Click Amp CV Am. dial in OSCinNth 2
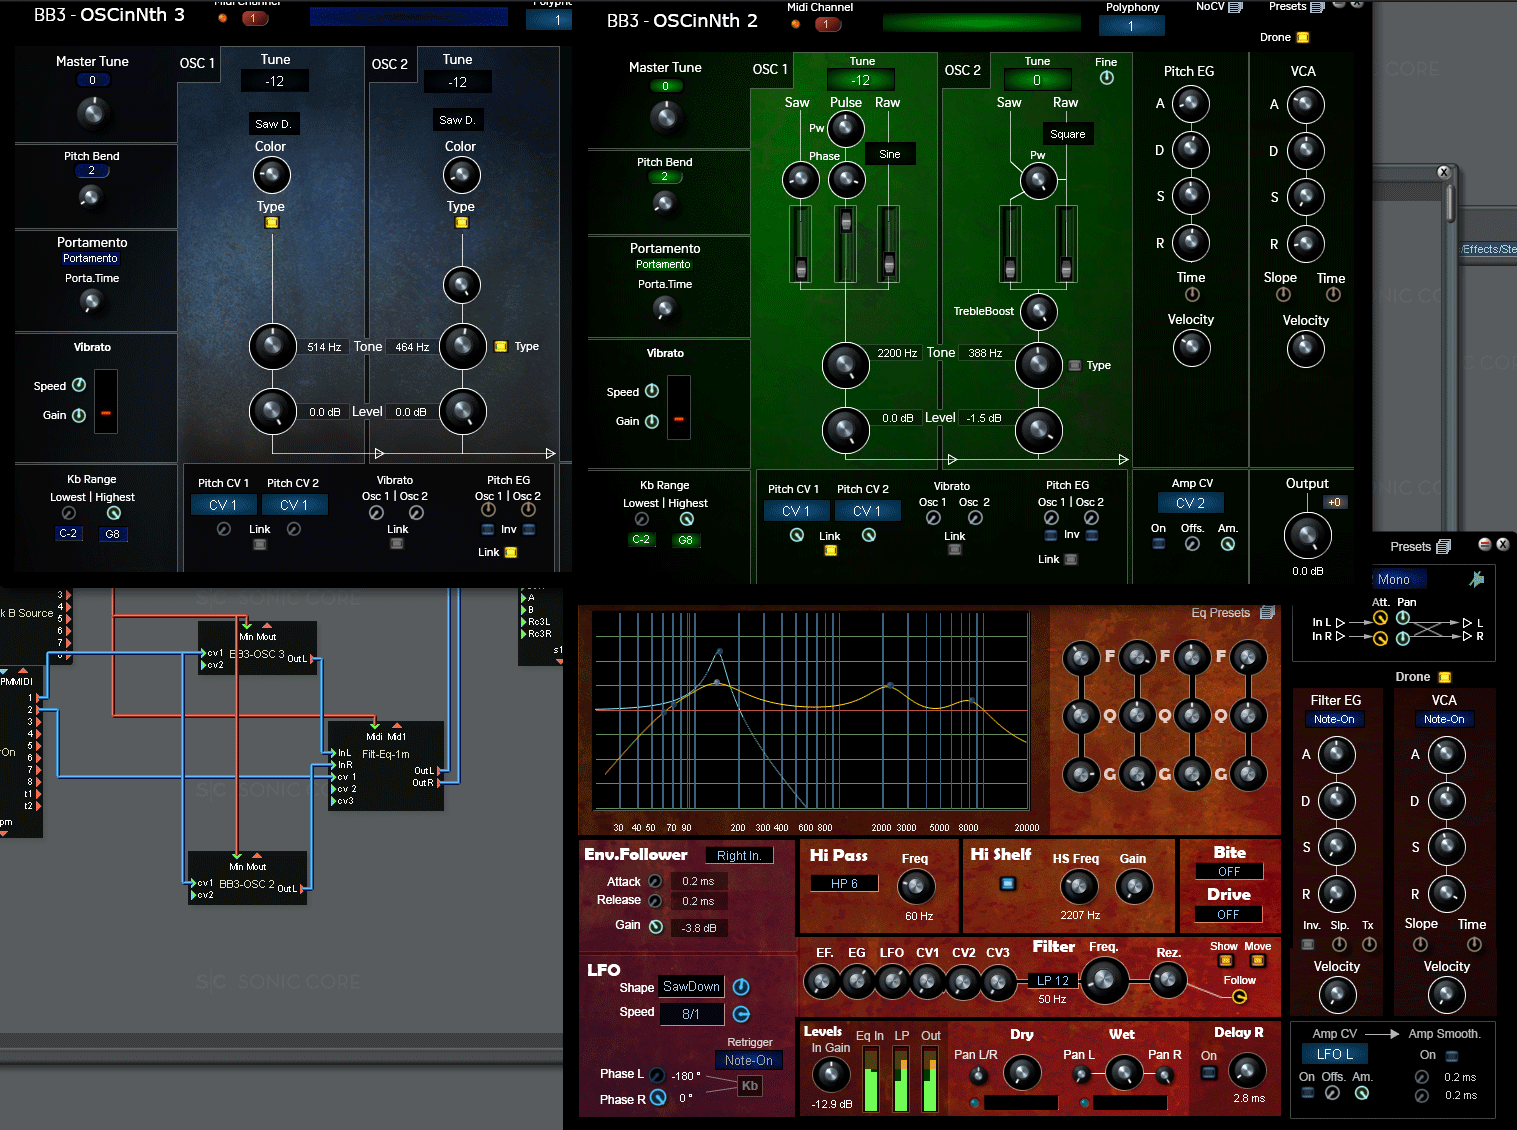Viewport: 1517px width, 1130px height. tap(1228, 544)
